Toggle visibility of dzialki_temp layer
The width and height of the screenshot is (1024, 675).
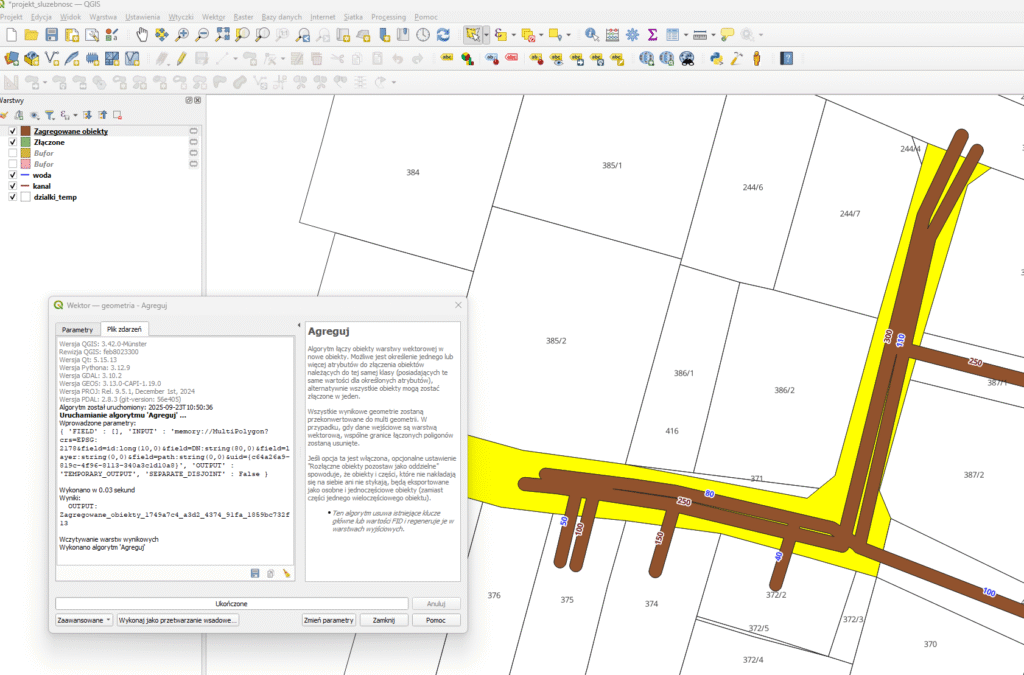tap(12, 197)
